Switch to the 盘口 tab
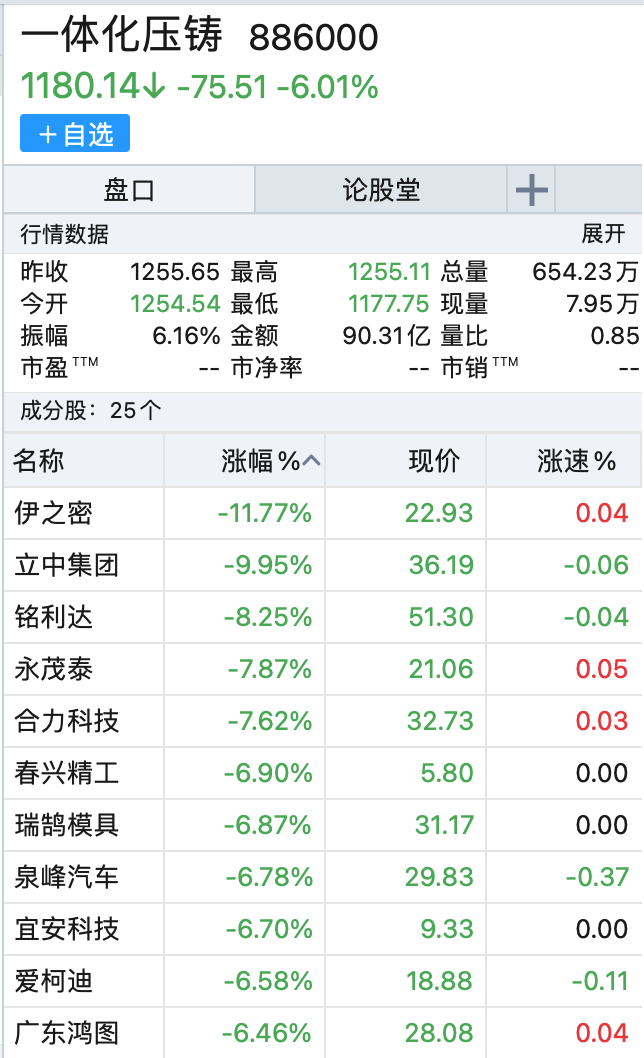 point(129,189)
